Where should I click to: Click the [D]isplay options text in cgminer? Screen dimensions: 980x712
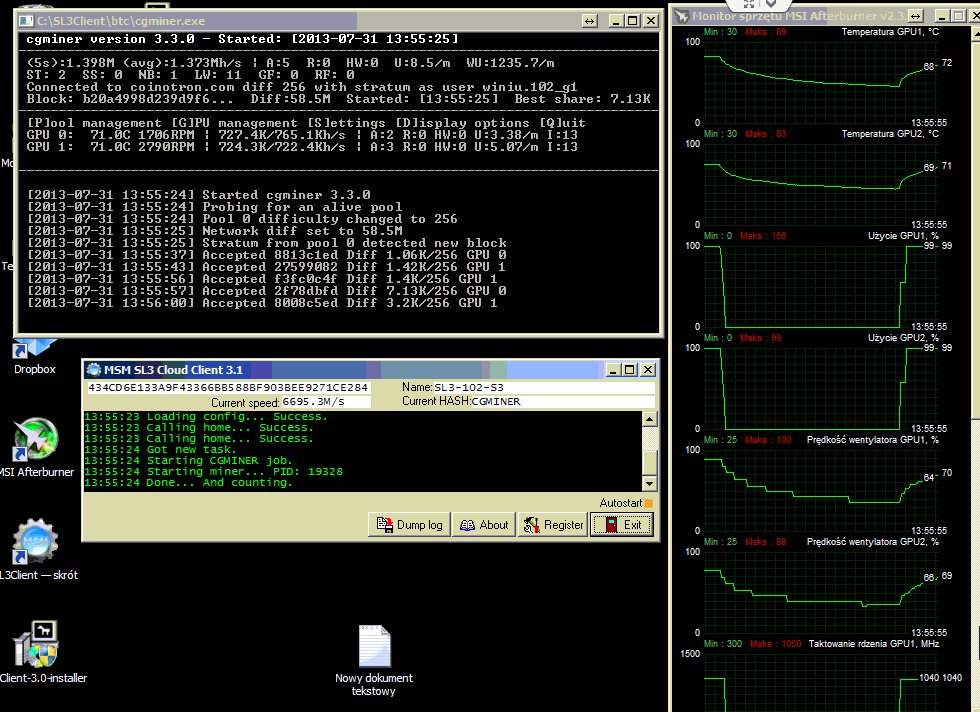(462, 123)
